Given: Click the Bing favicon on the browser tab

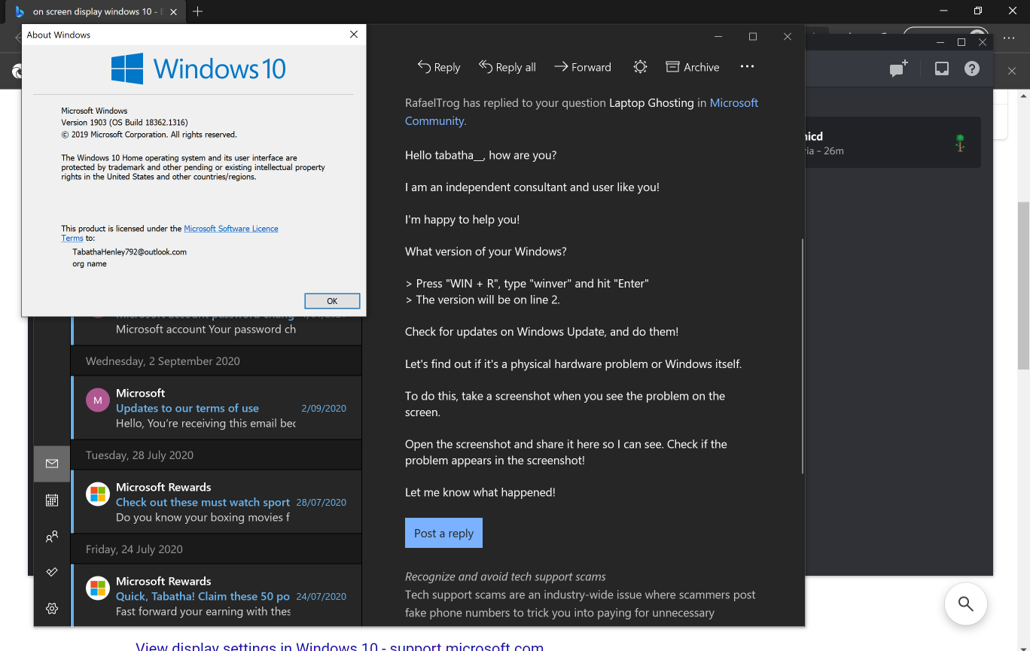Looking at the screenshot, I should [x=20, y=11].
